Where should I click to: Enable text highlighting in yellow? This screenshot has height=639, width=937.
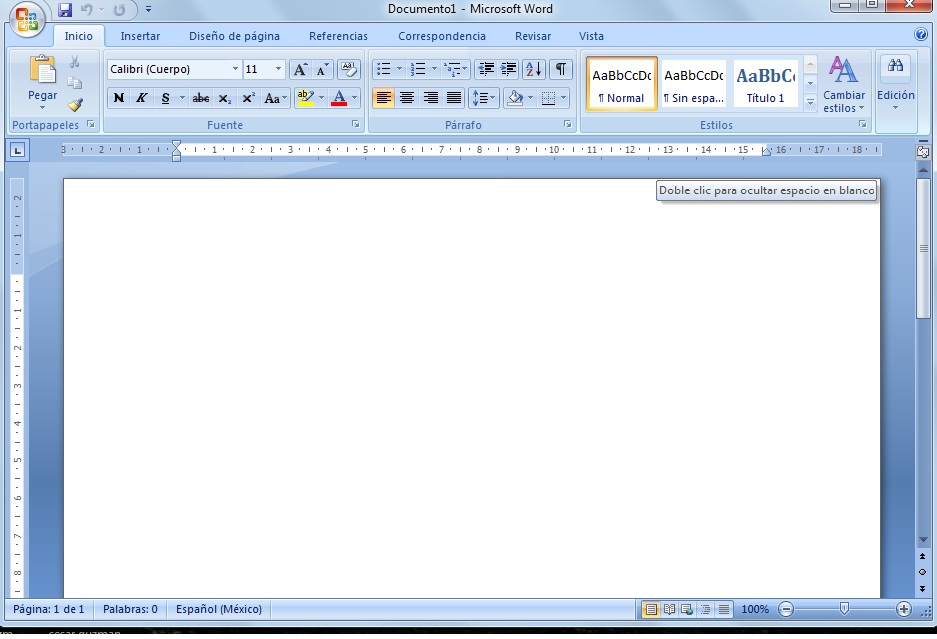[305, 99]
